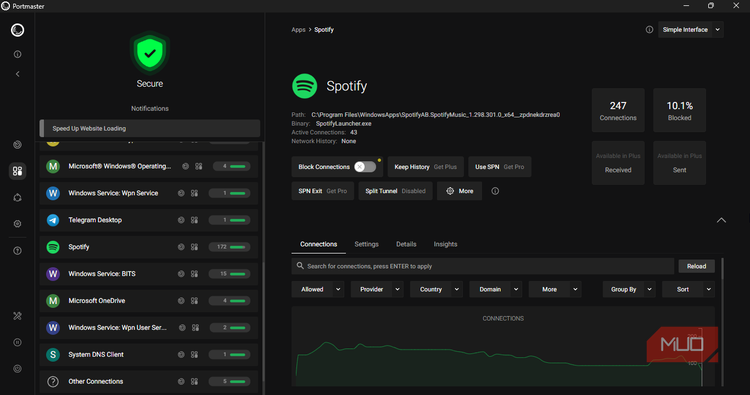Collapse the sidebar with the left chevron
Image resolution: width=750 pixels, height=395 pixels.
click(18, 74)
